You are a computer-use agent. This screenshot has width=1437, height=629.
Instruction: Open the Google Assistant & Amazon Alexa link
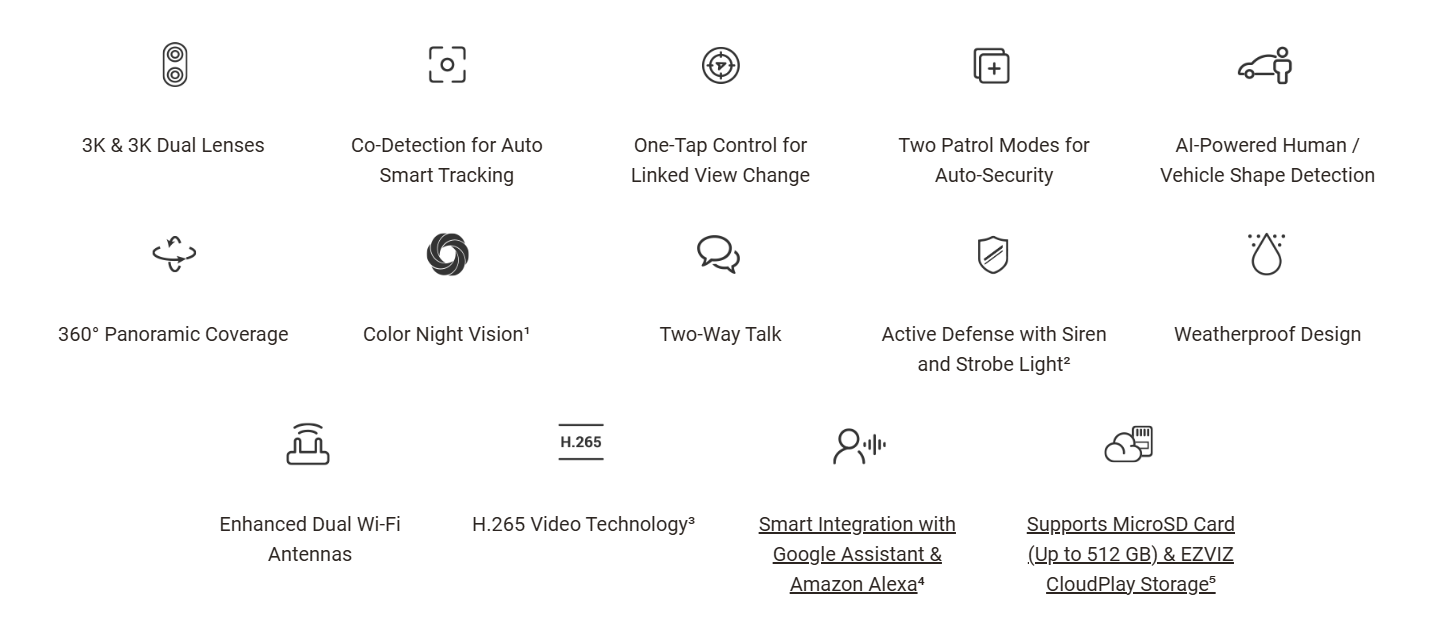click(x=857, y=554)
